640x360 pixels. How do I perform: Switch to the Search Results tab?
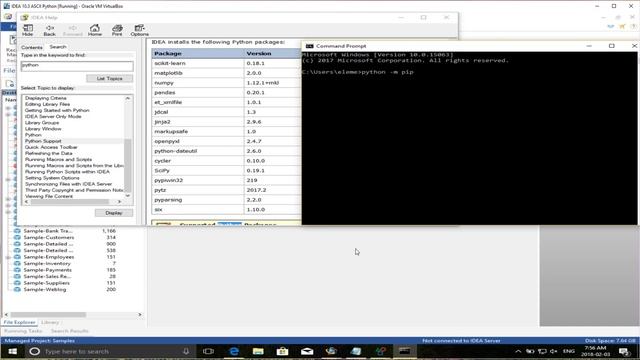click(69, 331)
